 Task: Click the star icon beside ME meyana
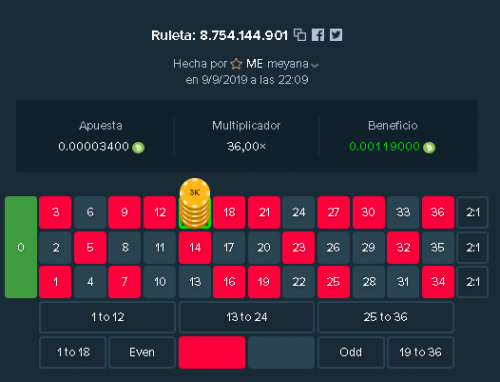[x=236, y=64]
